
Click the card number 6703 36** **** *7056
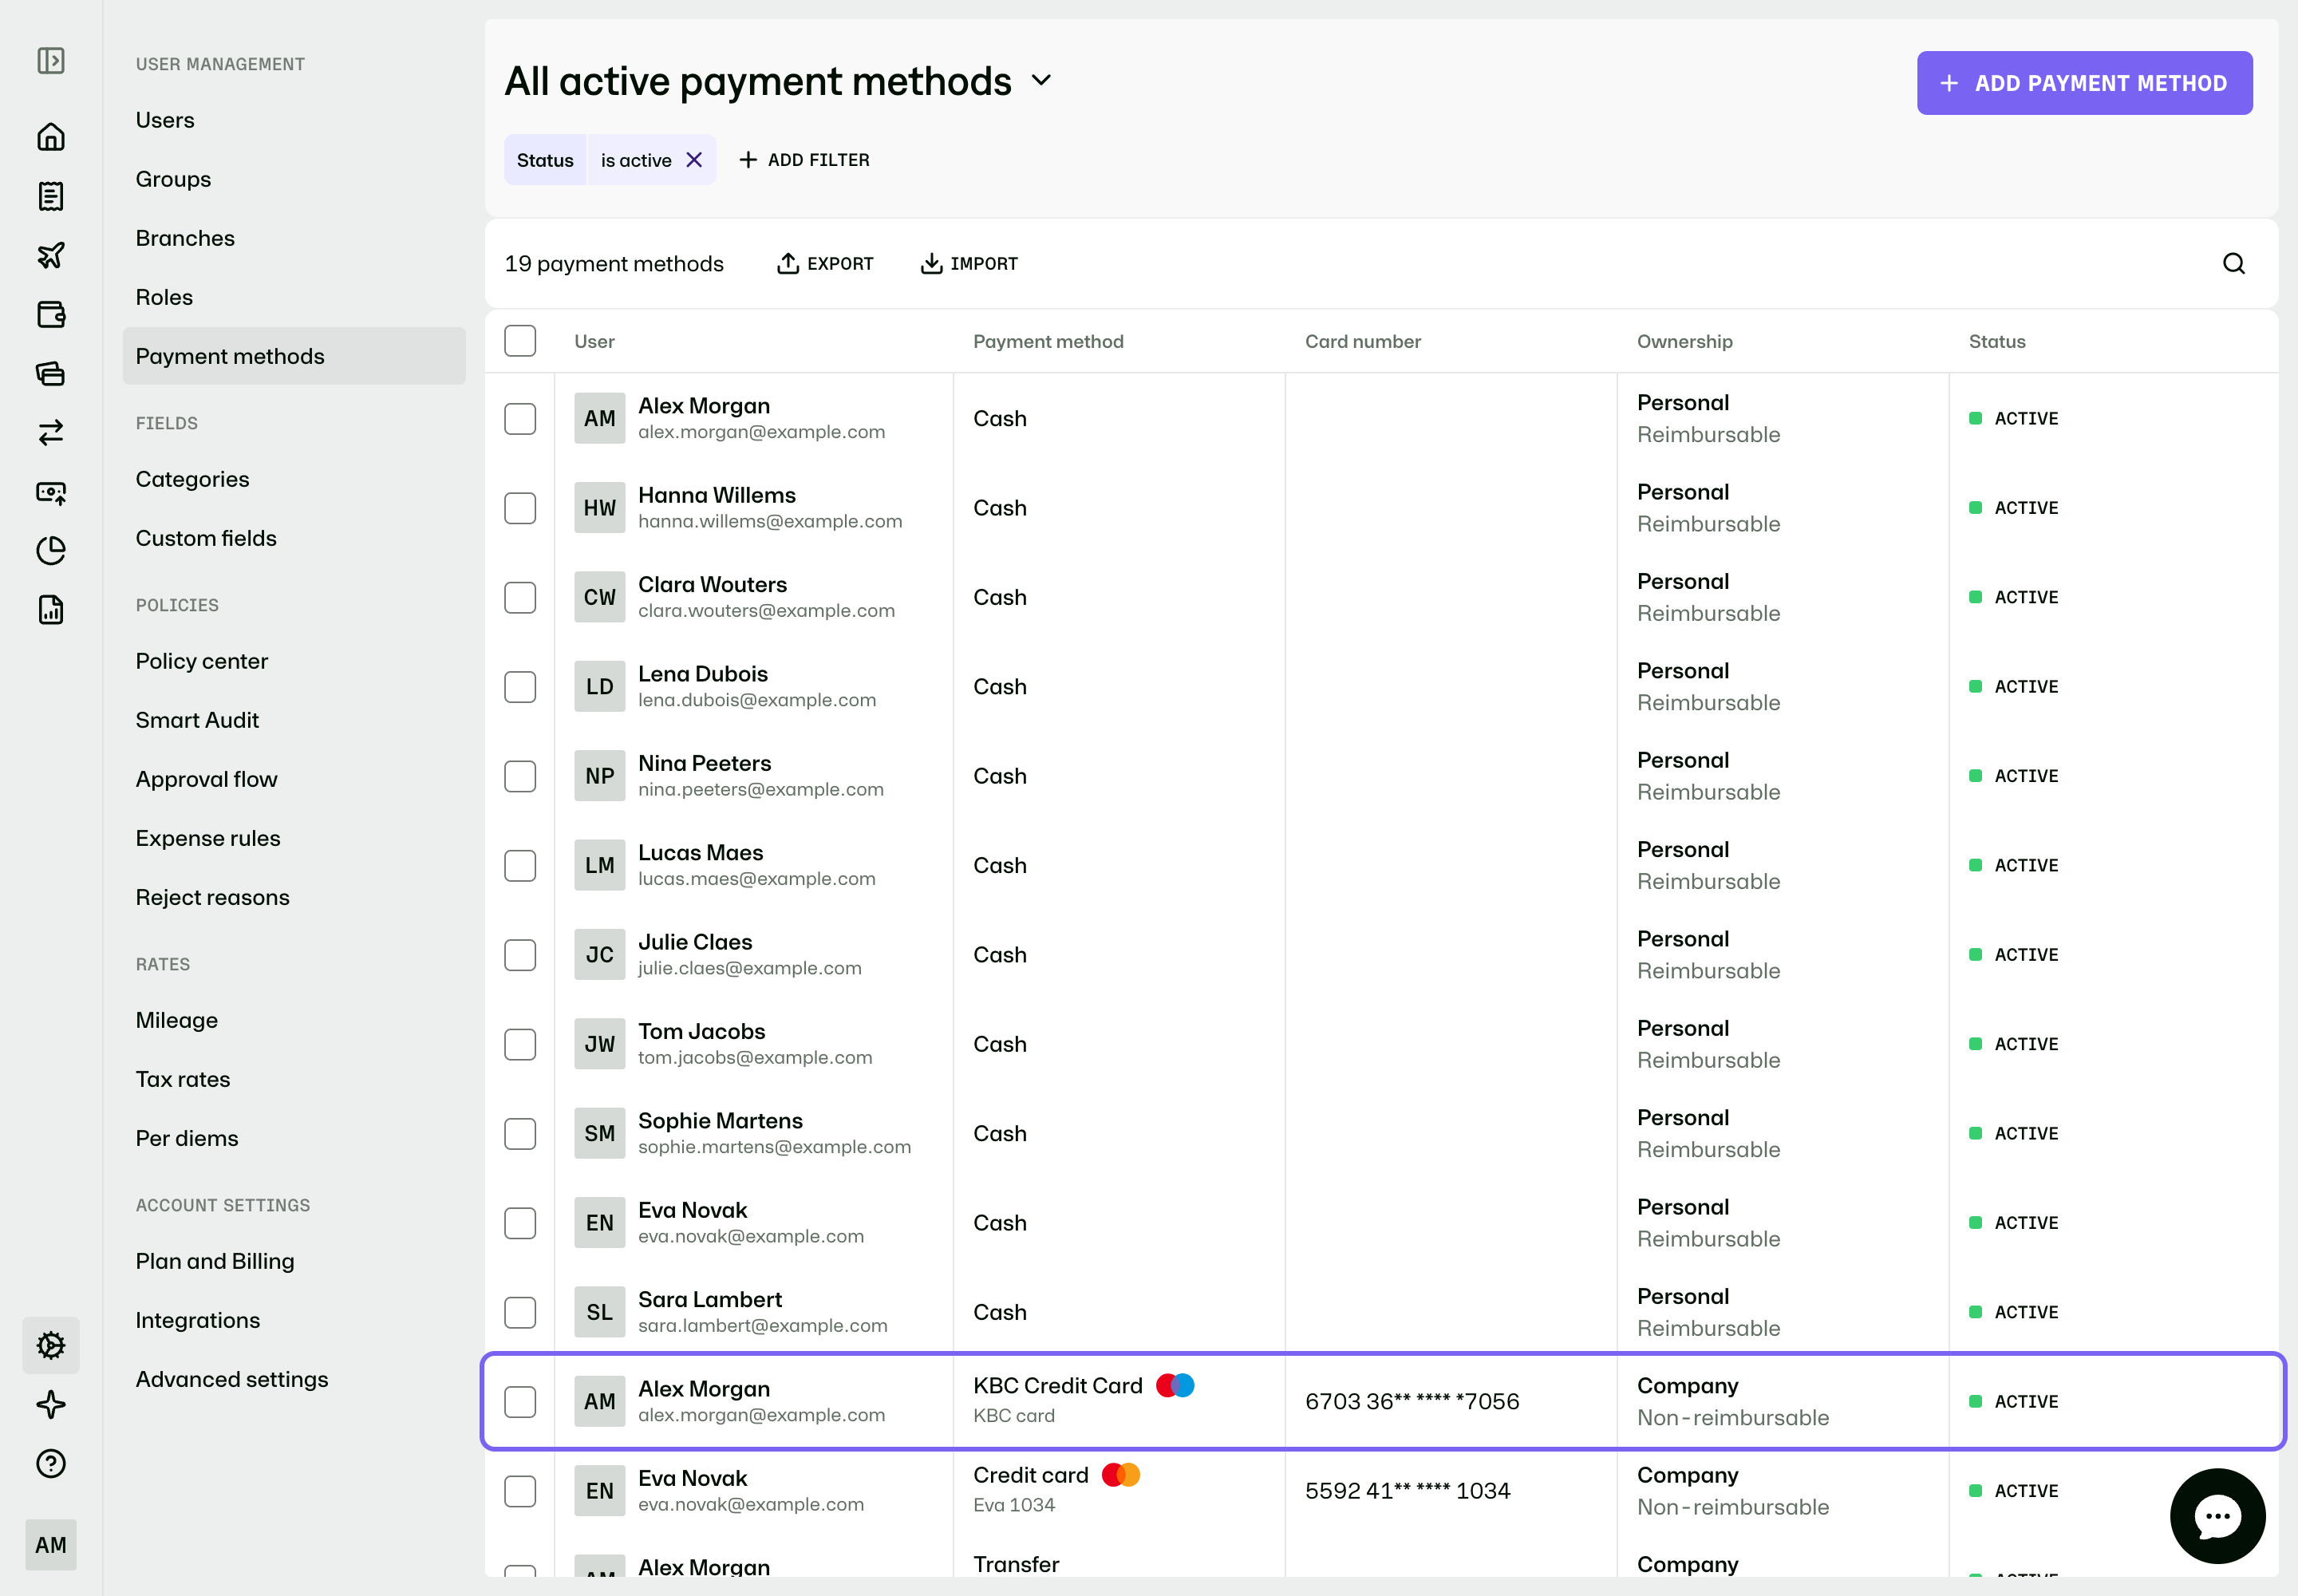click(x=1412, y=1402)
